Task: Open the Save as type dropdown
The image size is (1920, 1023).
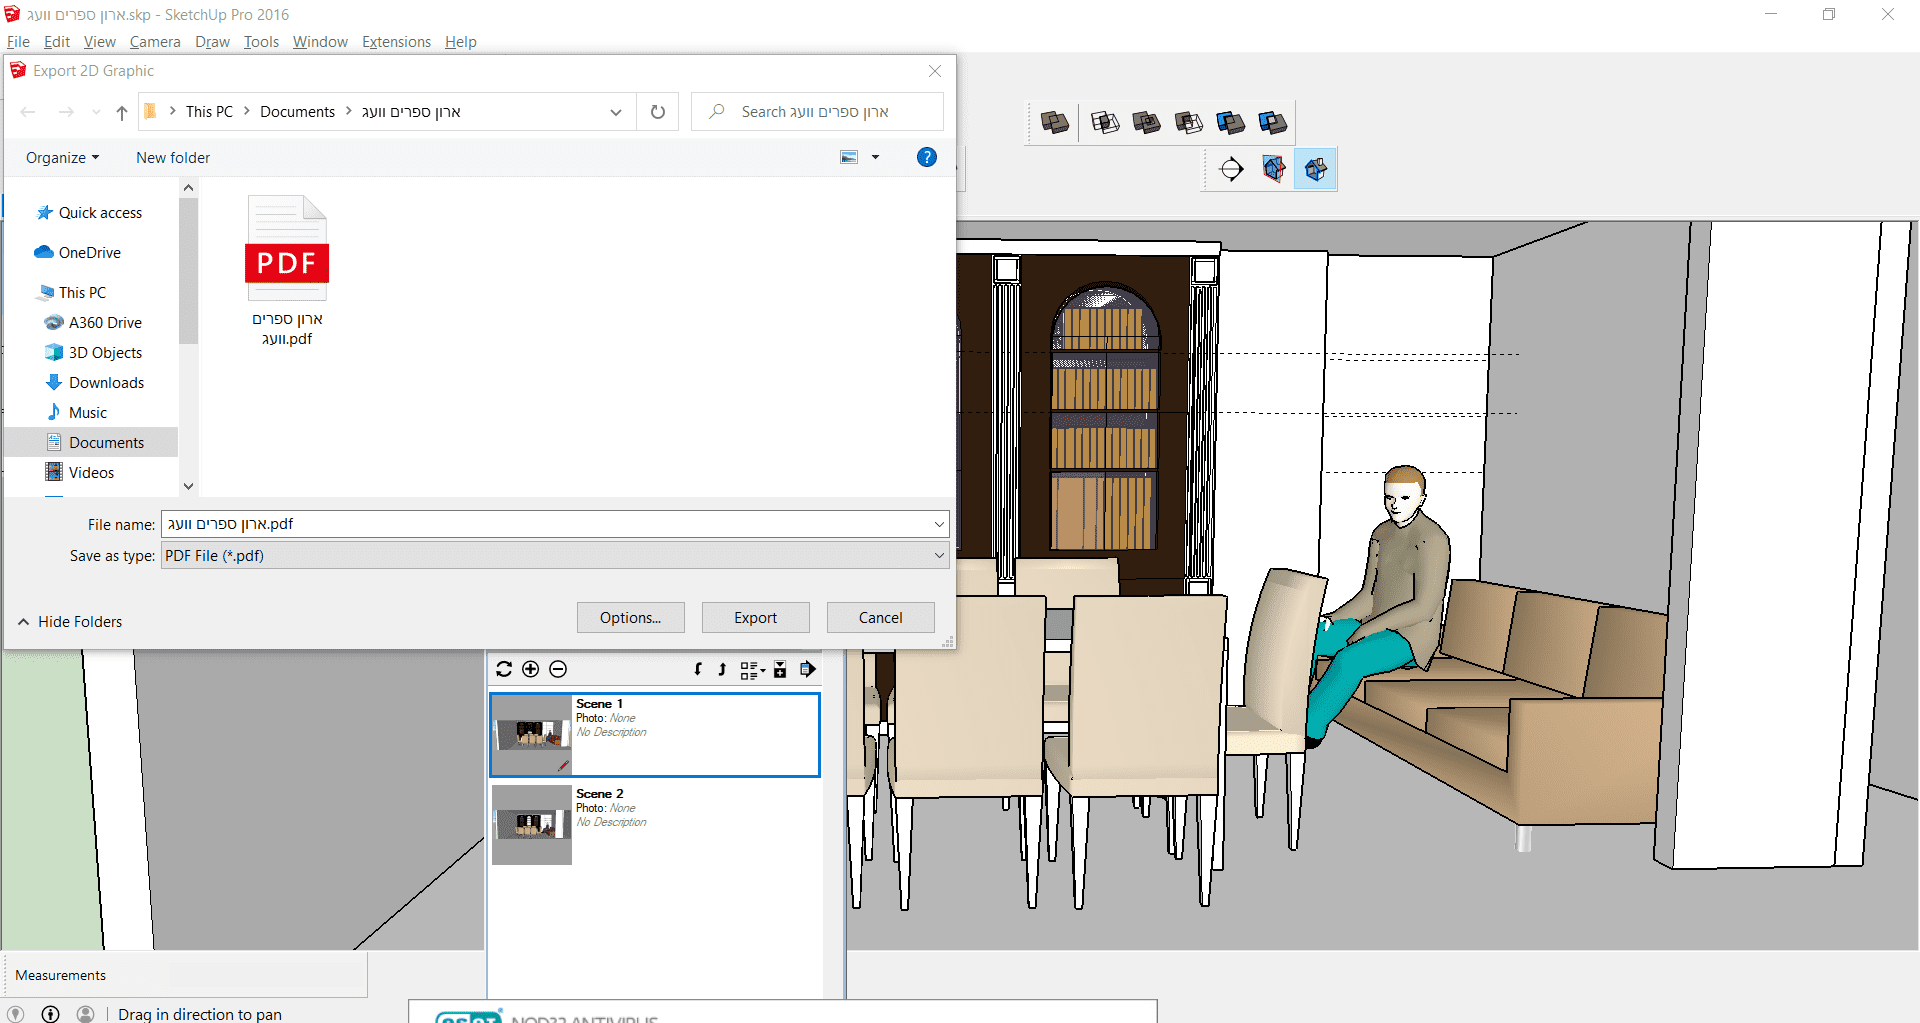Action: (939, 555)
